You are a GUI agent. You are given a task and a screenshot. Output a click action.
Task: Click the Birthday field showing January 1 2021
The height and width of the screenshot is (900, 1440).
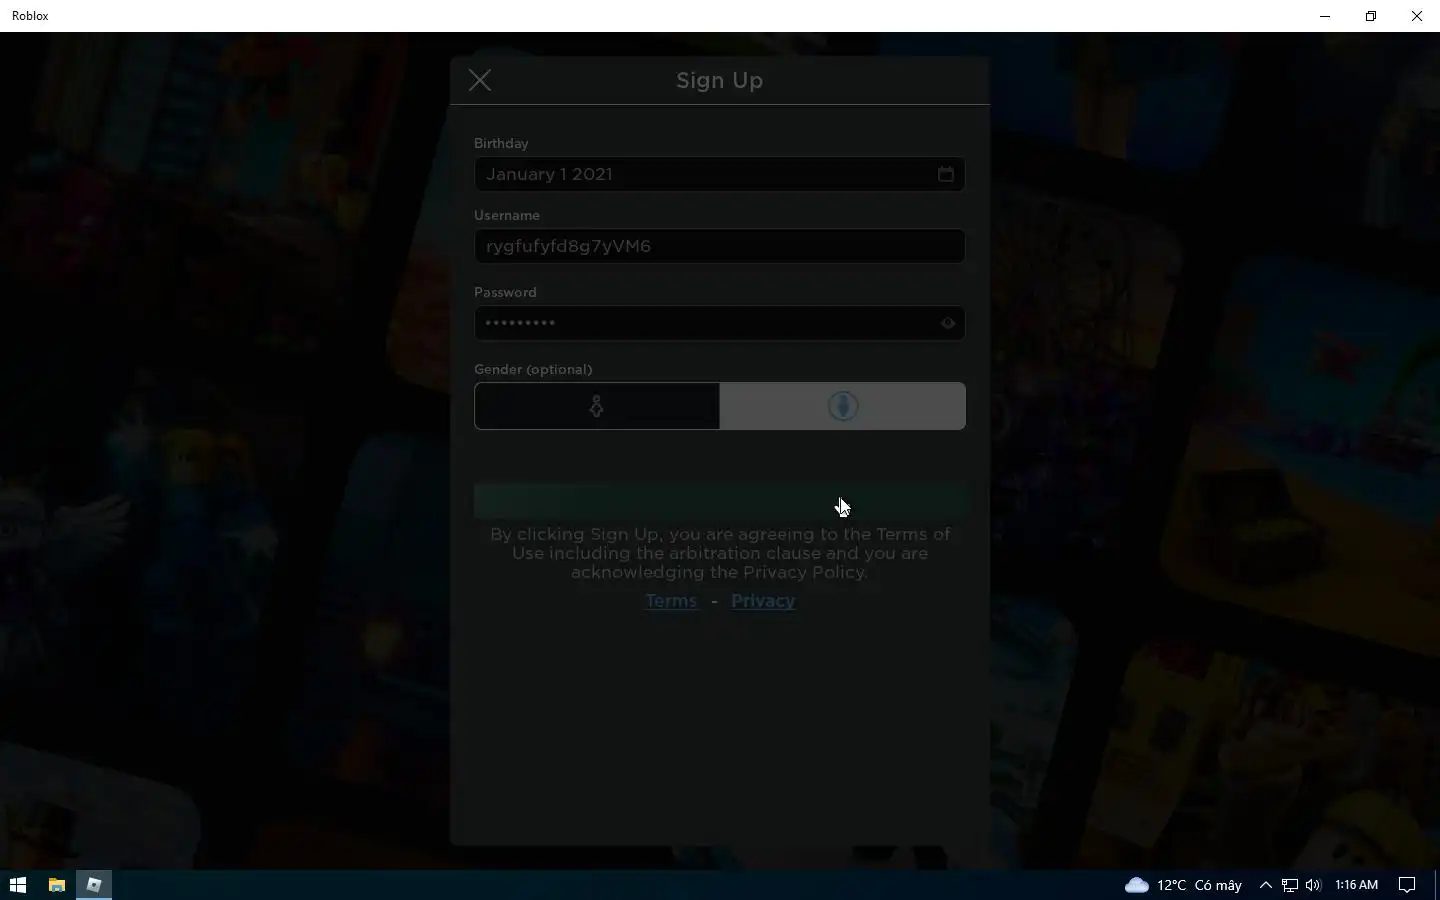[x=720, y=174]
